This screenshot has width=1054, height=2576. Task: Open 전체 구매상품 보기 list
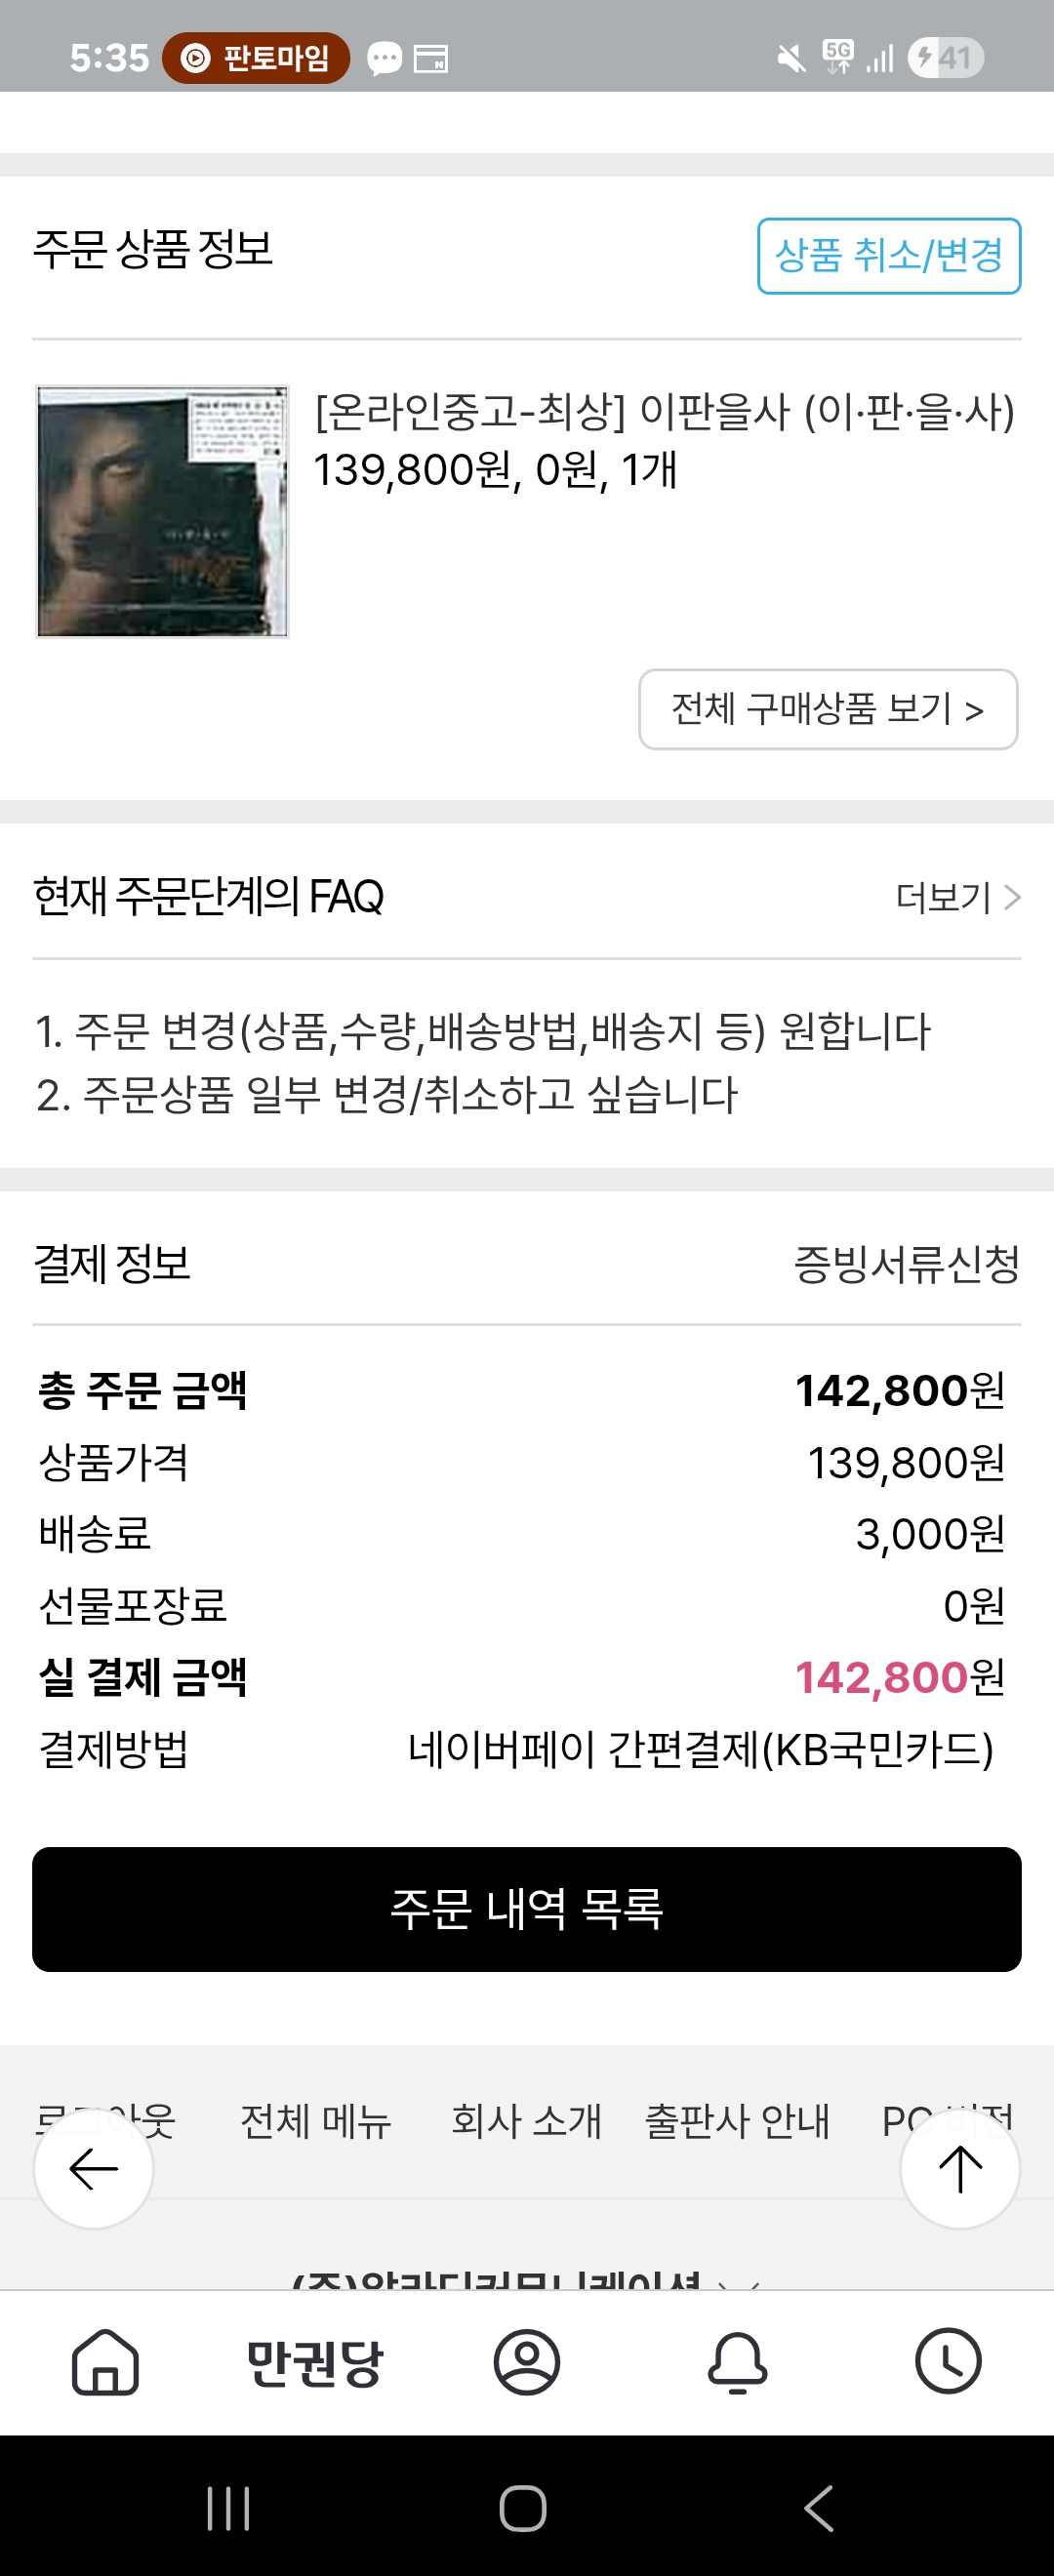tap(828, 709)
